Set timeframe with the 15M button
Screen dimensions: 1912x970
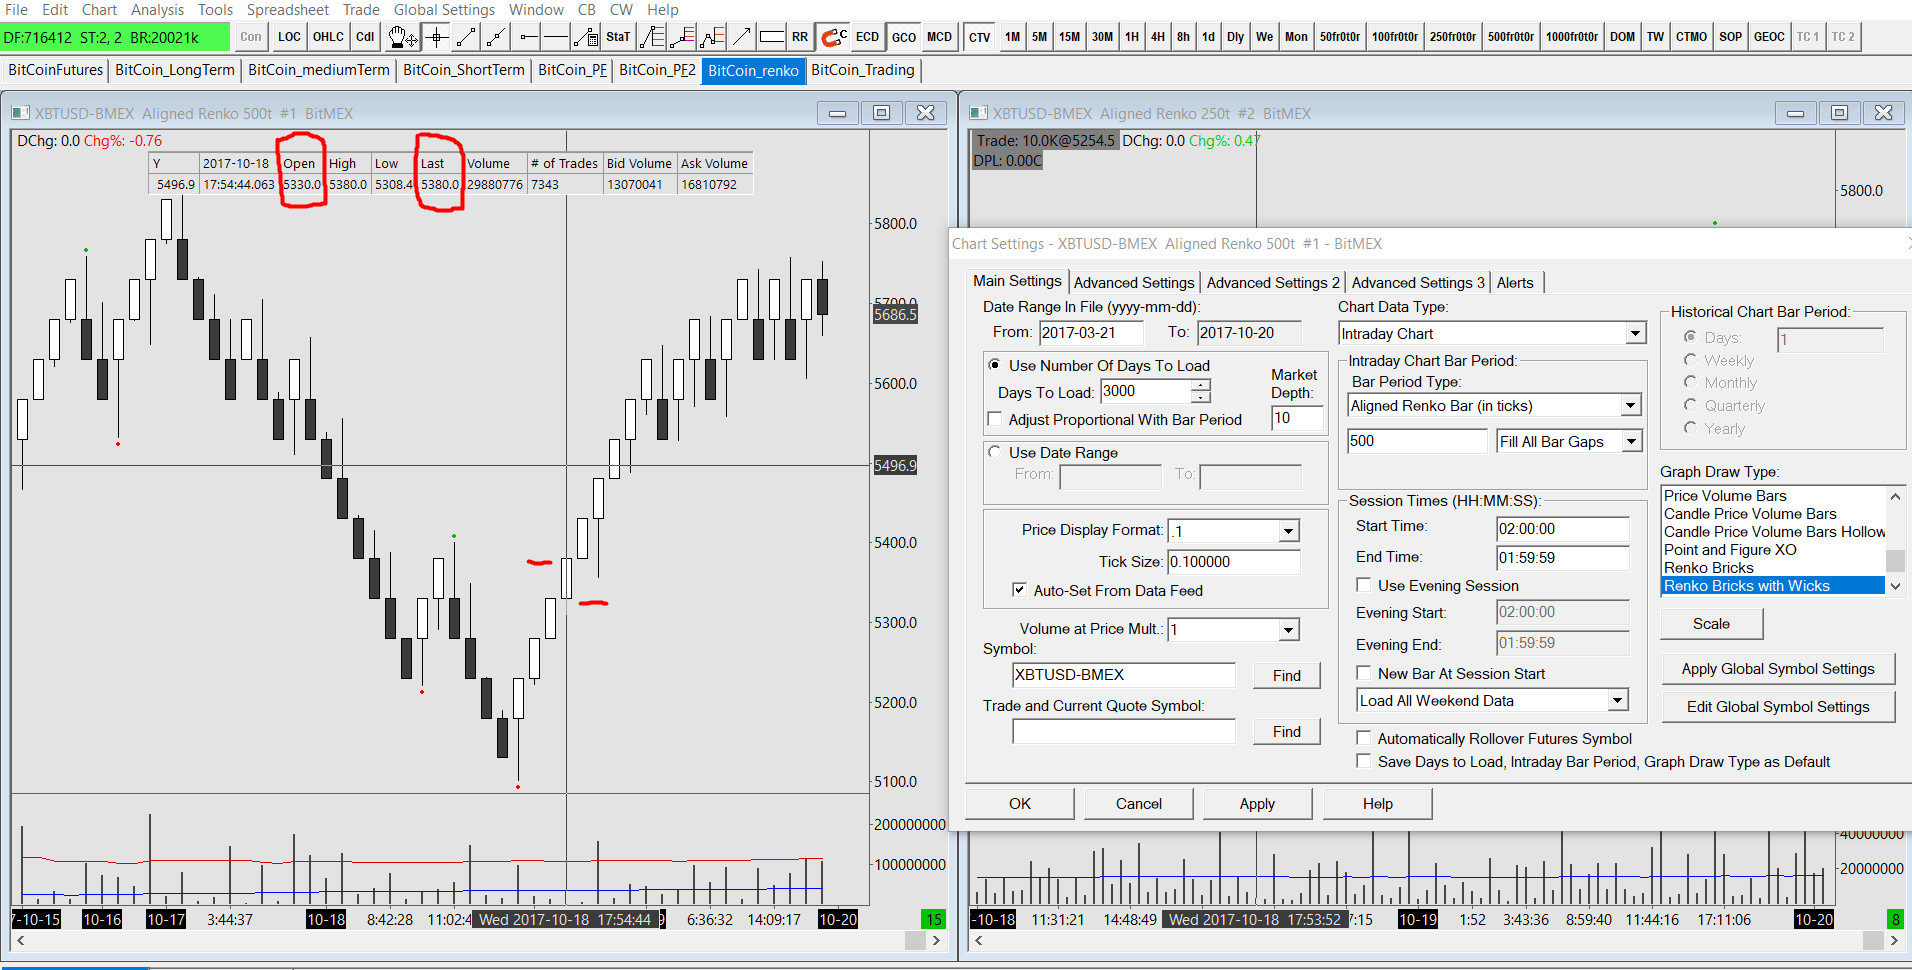pyautogui.click(x=1069, y=37)
